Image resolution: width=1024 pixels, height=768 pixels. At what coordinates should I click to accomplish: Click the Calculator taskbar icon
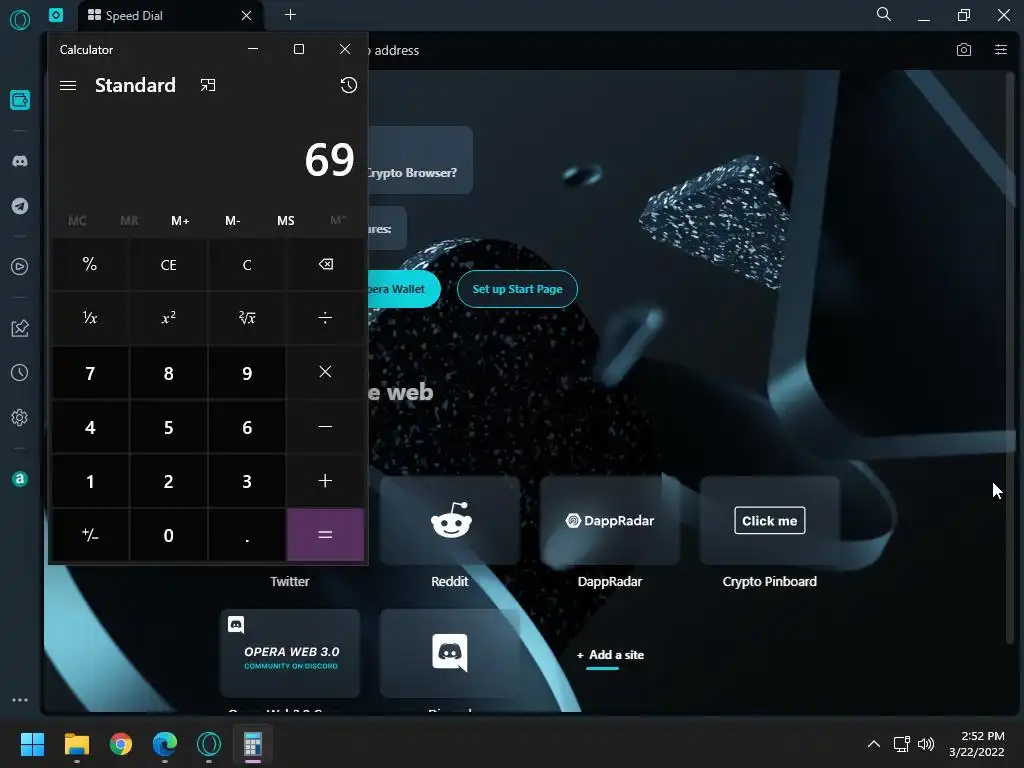[253, 744]
